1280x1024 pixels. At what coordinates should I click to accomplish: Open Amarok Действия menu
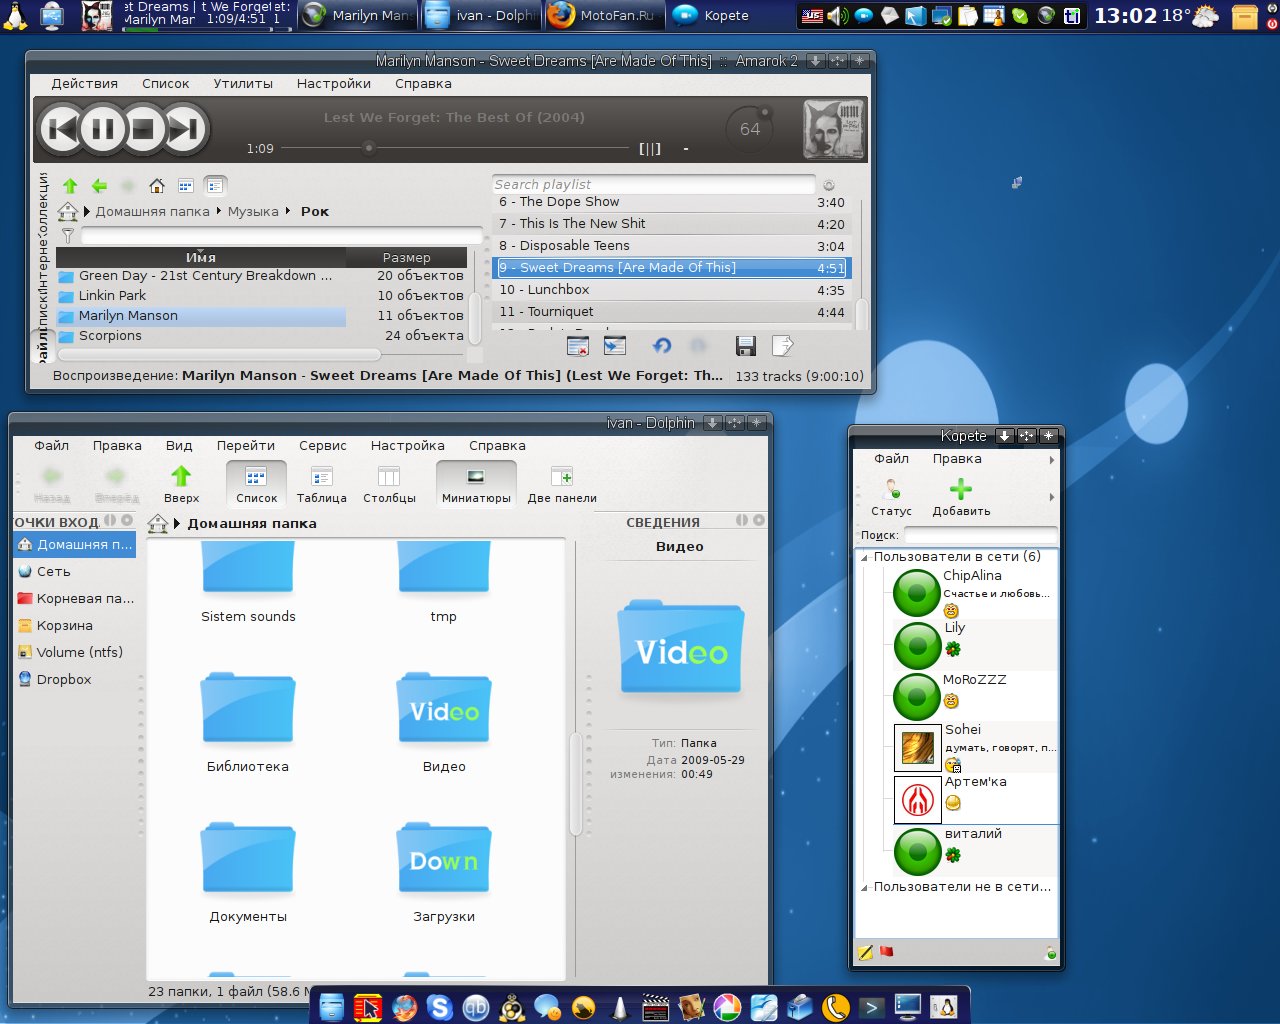coord(84,84)
